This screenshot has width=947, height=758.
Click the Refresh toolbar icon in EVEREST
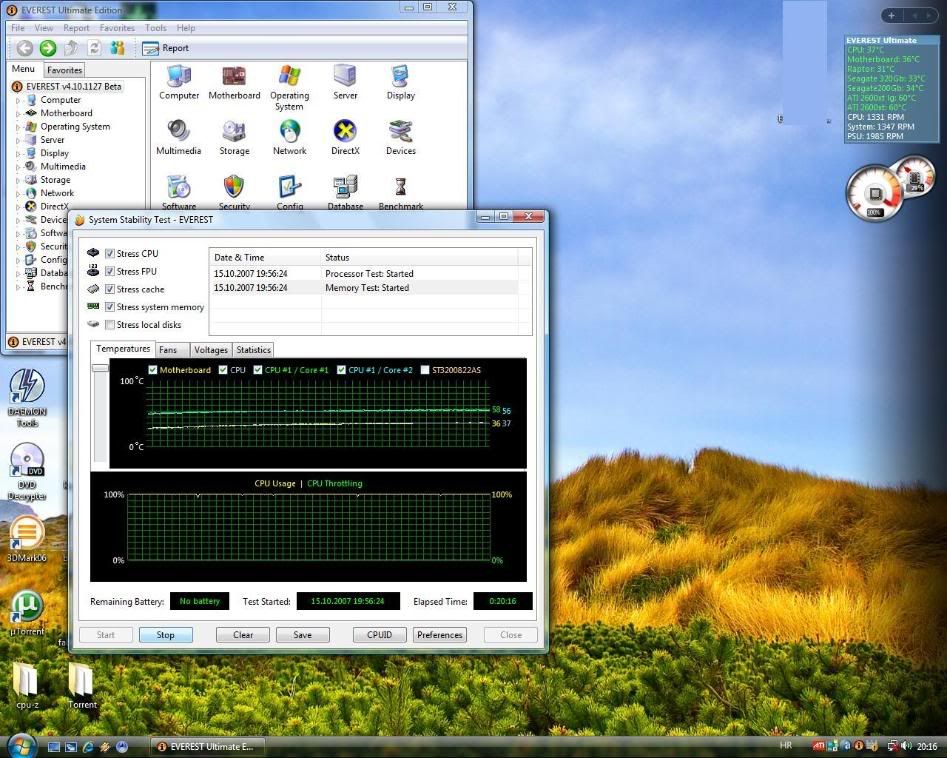click(94, 48)
